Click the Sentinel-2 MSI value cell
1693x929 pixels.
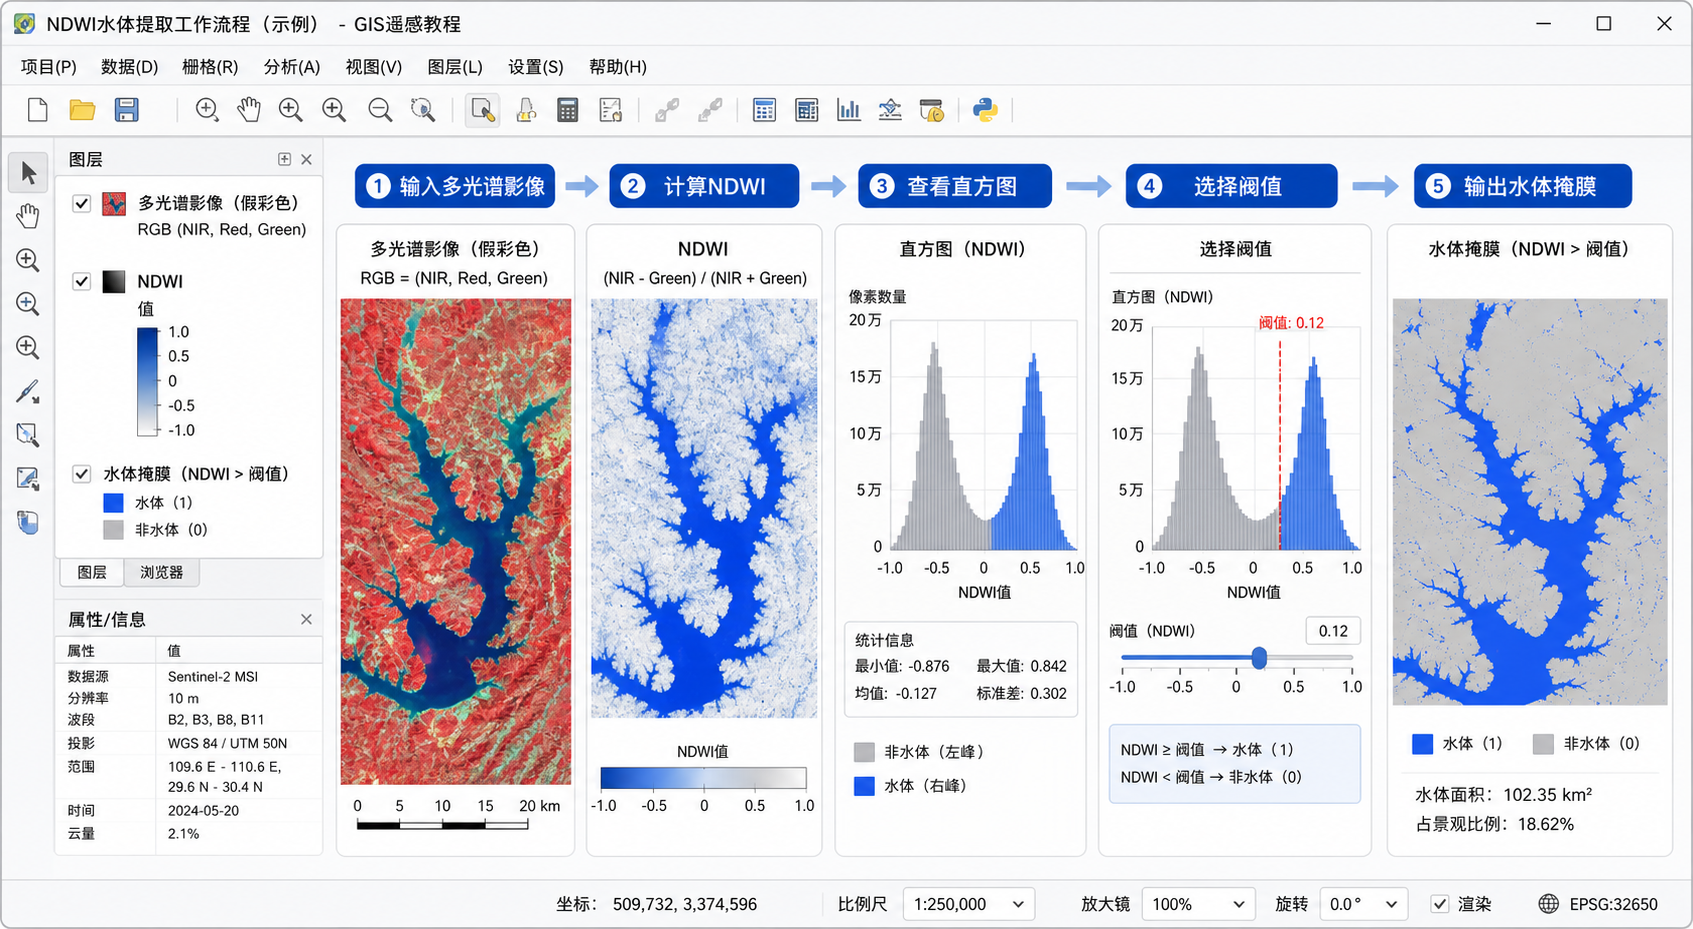point(213,677)
